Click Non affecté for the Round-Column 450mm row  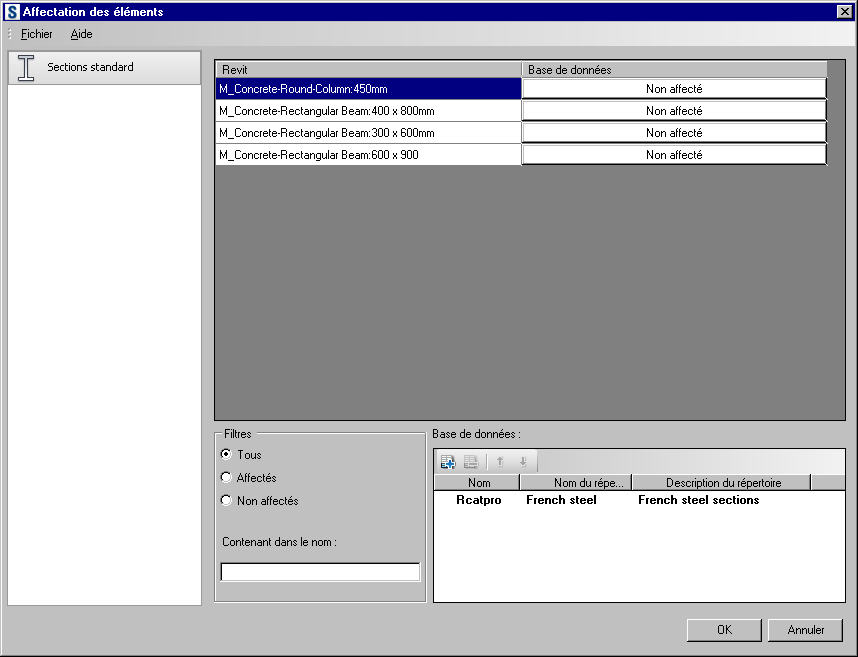coord(674,89)
